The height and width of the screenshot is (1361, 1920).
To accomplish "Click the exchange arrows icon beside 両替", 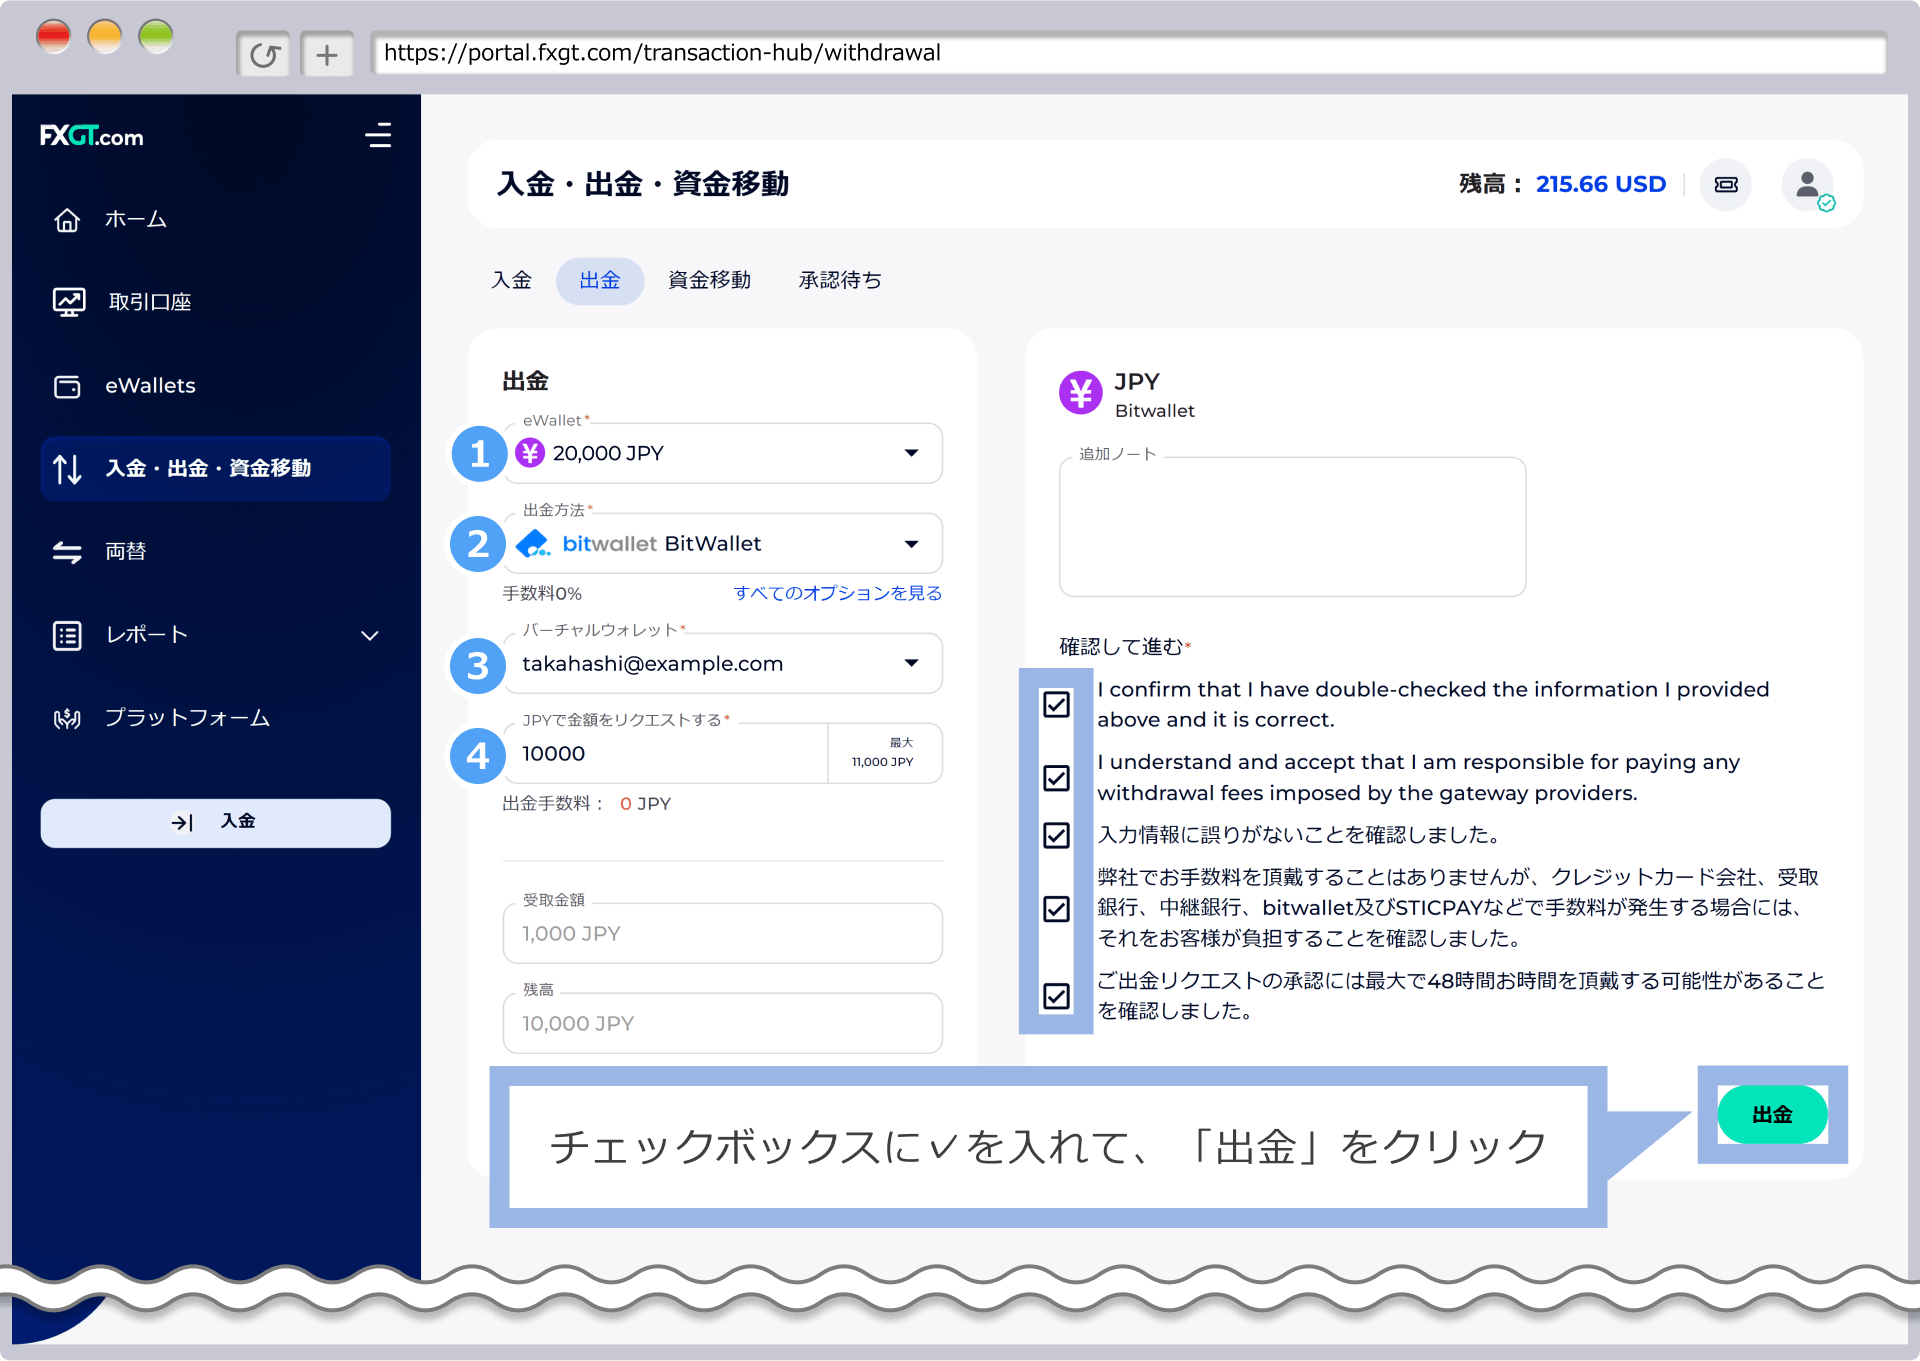I will click(67, 552).
